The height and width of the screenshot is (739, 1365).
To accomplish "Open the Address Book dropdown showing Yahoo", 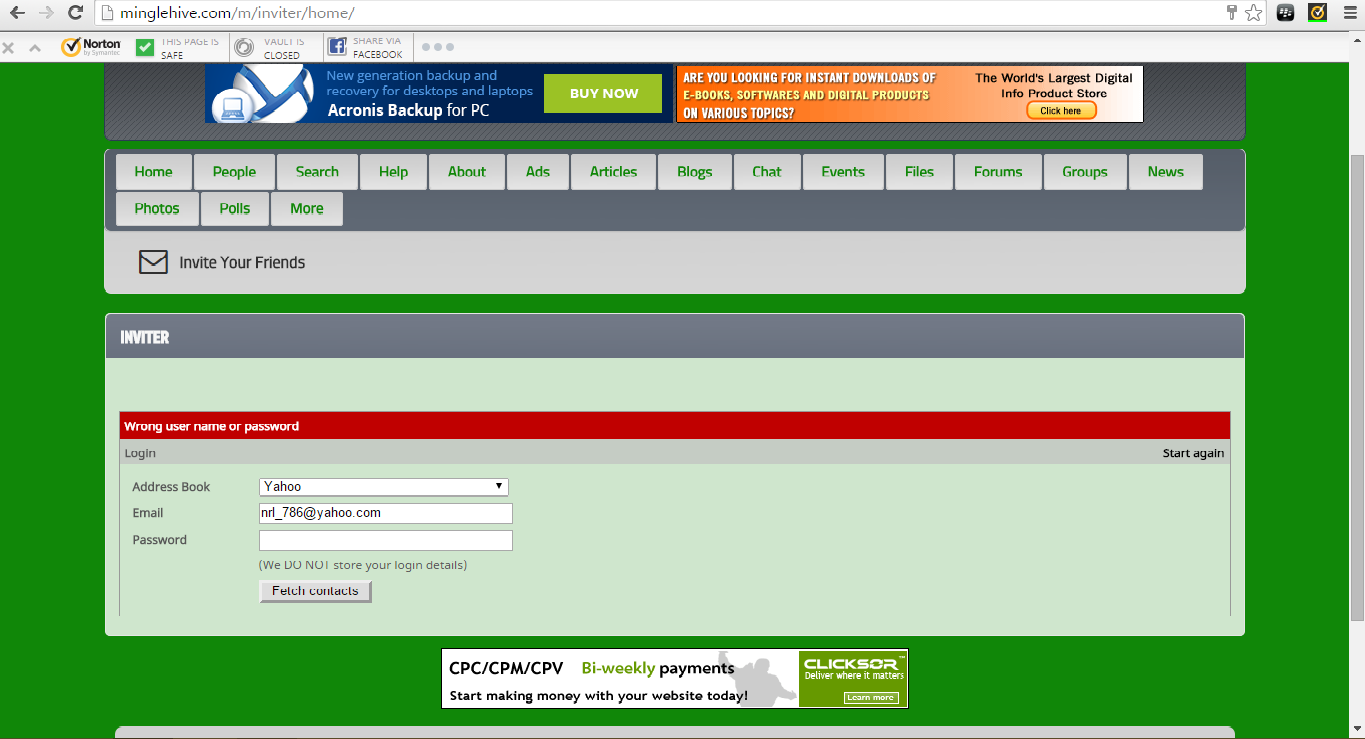I will (x=384, y=487).
